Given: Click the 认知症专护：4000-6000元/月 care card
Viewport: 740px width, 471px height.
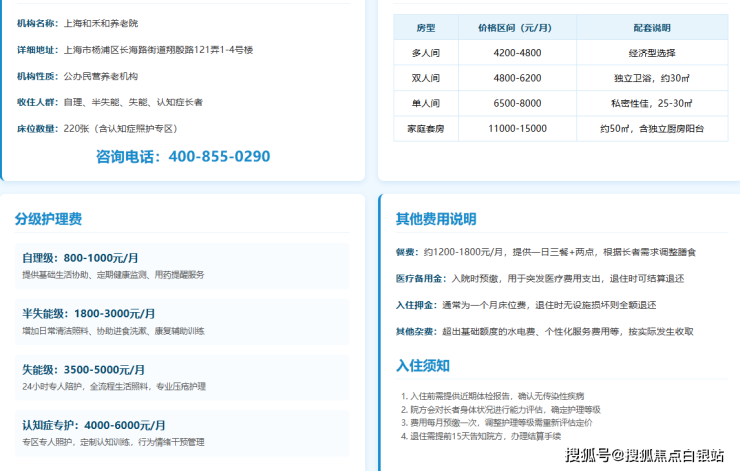Looking at the screenshot, I should 182,433.
